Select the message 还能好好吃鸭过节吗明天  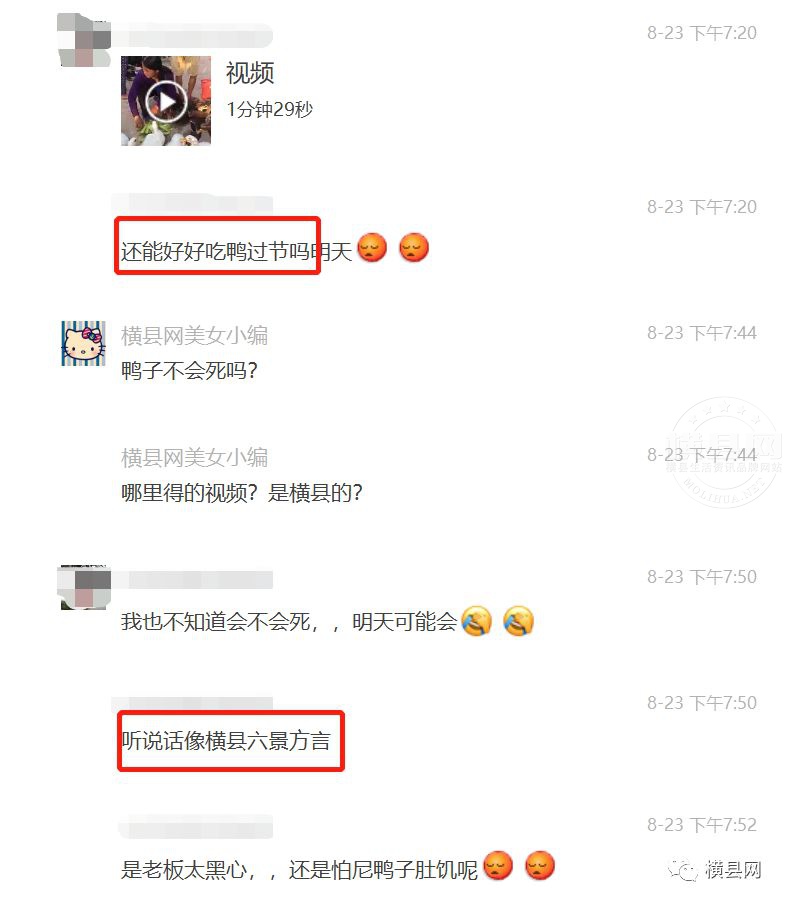pyautogui.click(x=236, y=251)
